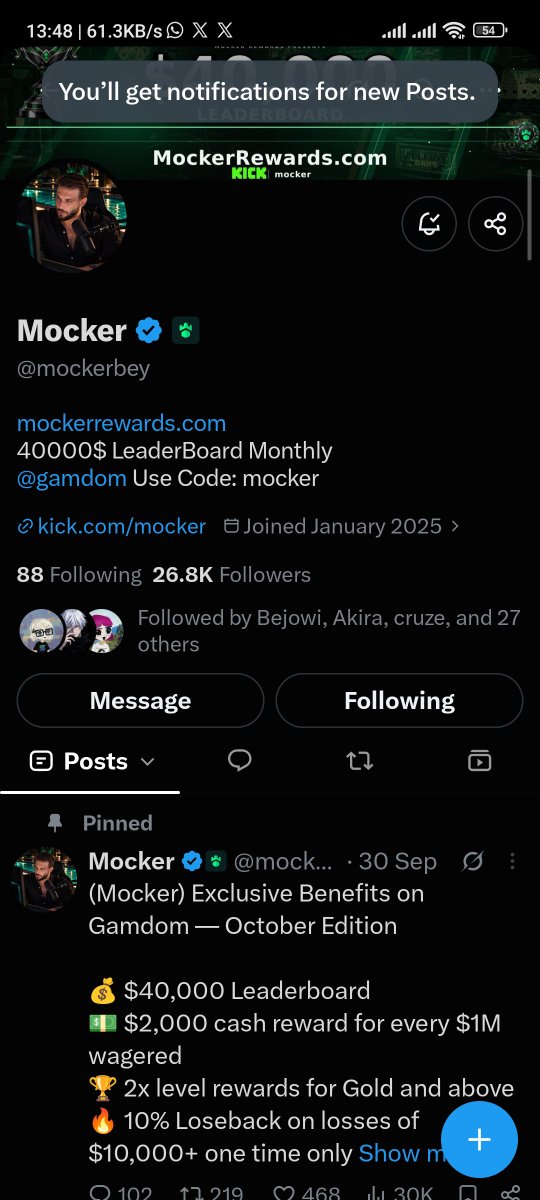
Task: Show more of the pinned post
Action: (402, 1153)
